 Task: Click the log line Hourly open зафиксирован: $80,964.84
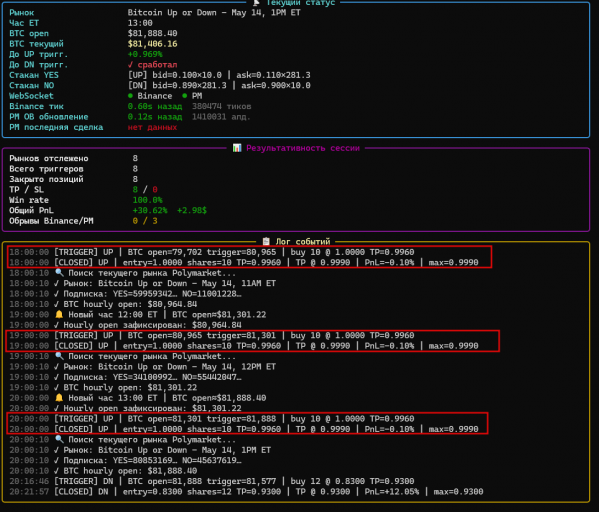125,325
